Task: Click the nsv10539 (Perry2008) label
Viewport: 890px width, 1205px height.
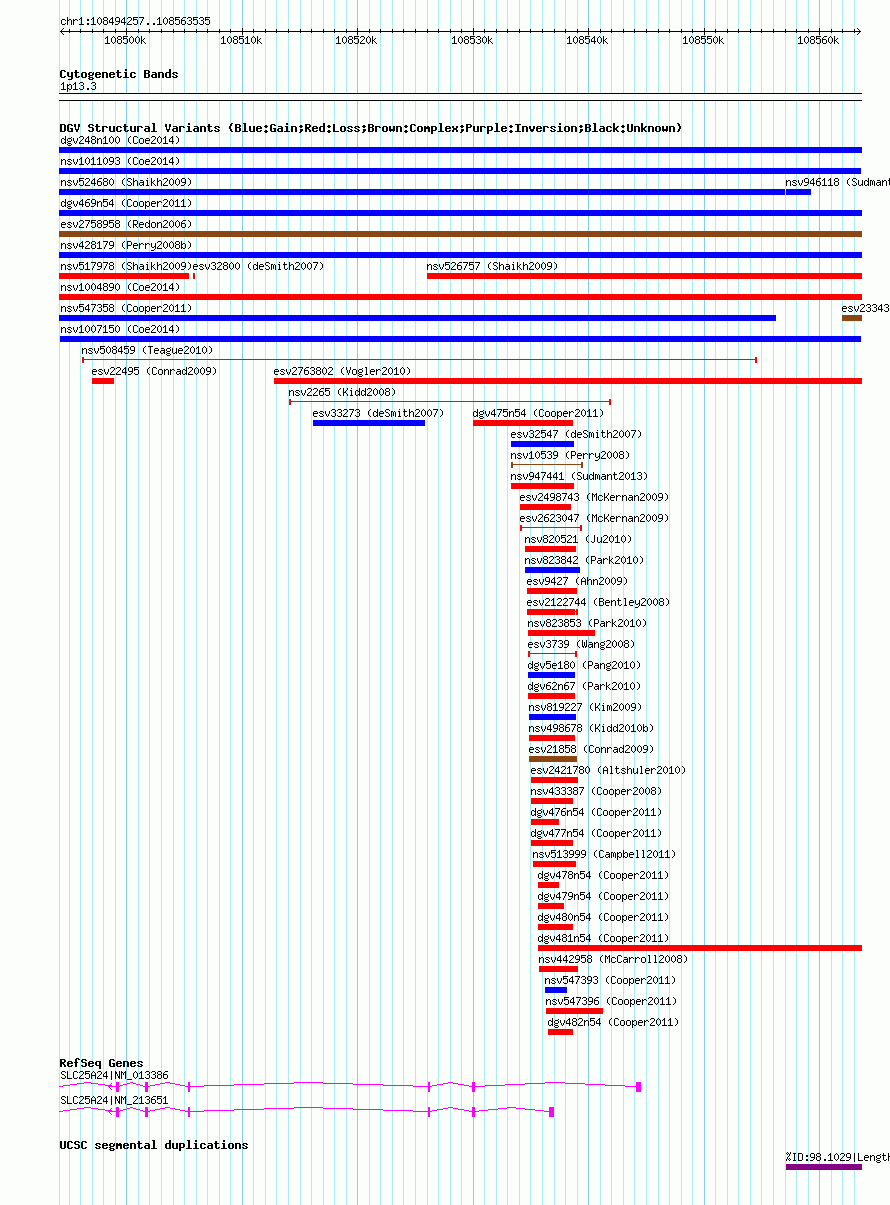Action: [570, 455]
